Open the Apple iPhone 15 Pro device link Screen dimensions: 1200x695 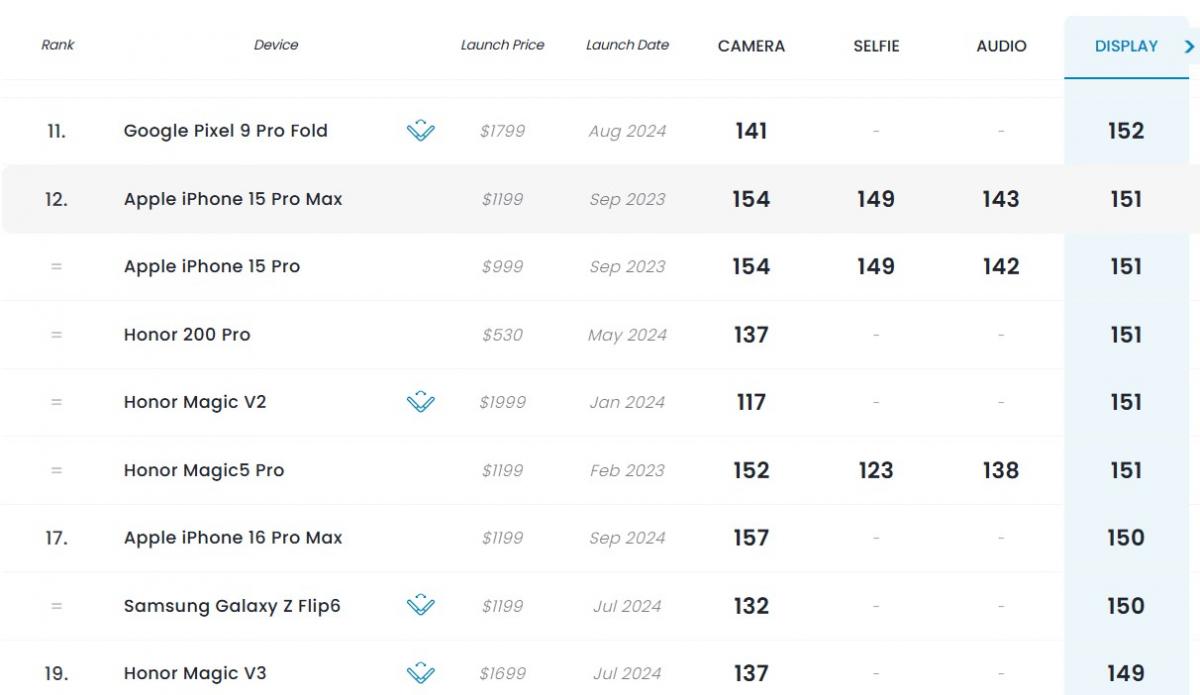[x=212, y=266]
